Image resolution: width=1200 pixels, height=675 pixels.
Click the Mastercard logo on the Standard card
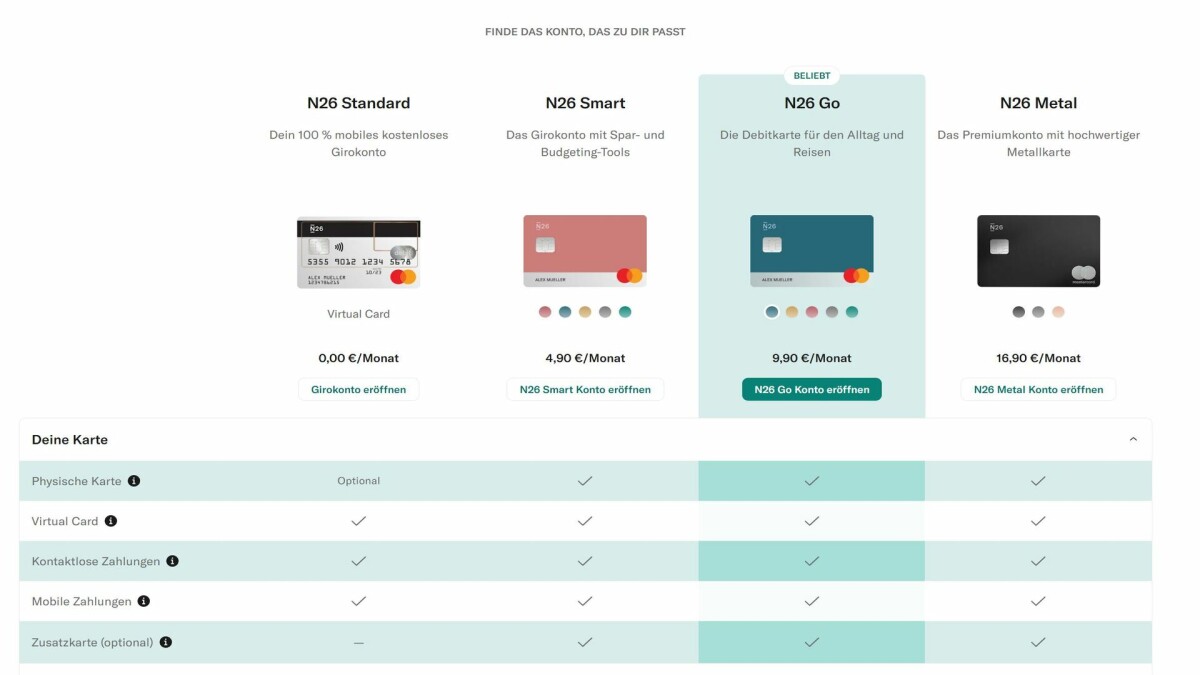coord(401,276)
